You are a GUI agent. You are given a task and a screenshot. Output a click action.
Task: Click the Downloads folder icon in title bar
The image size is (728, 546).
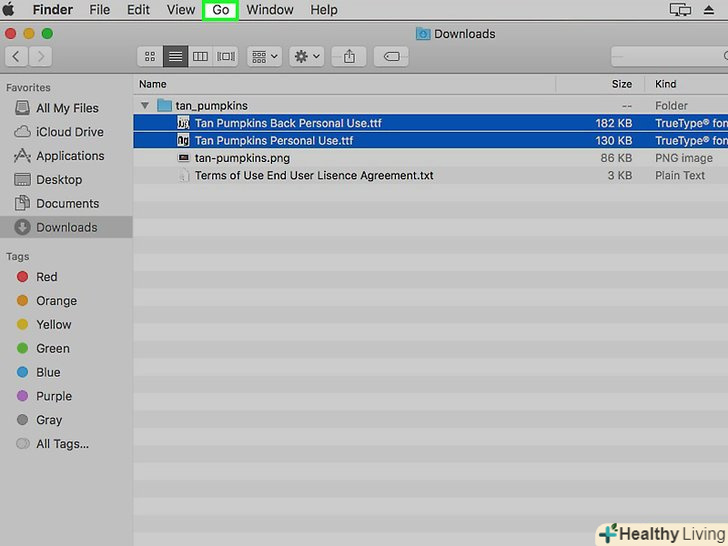tap(423, 34)
